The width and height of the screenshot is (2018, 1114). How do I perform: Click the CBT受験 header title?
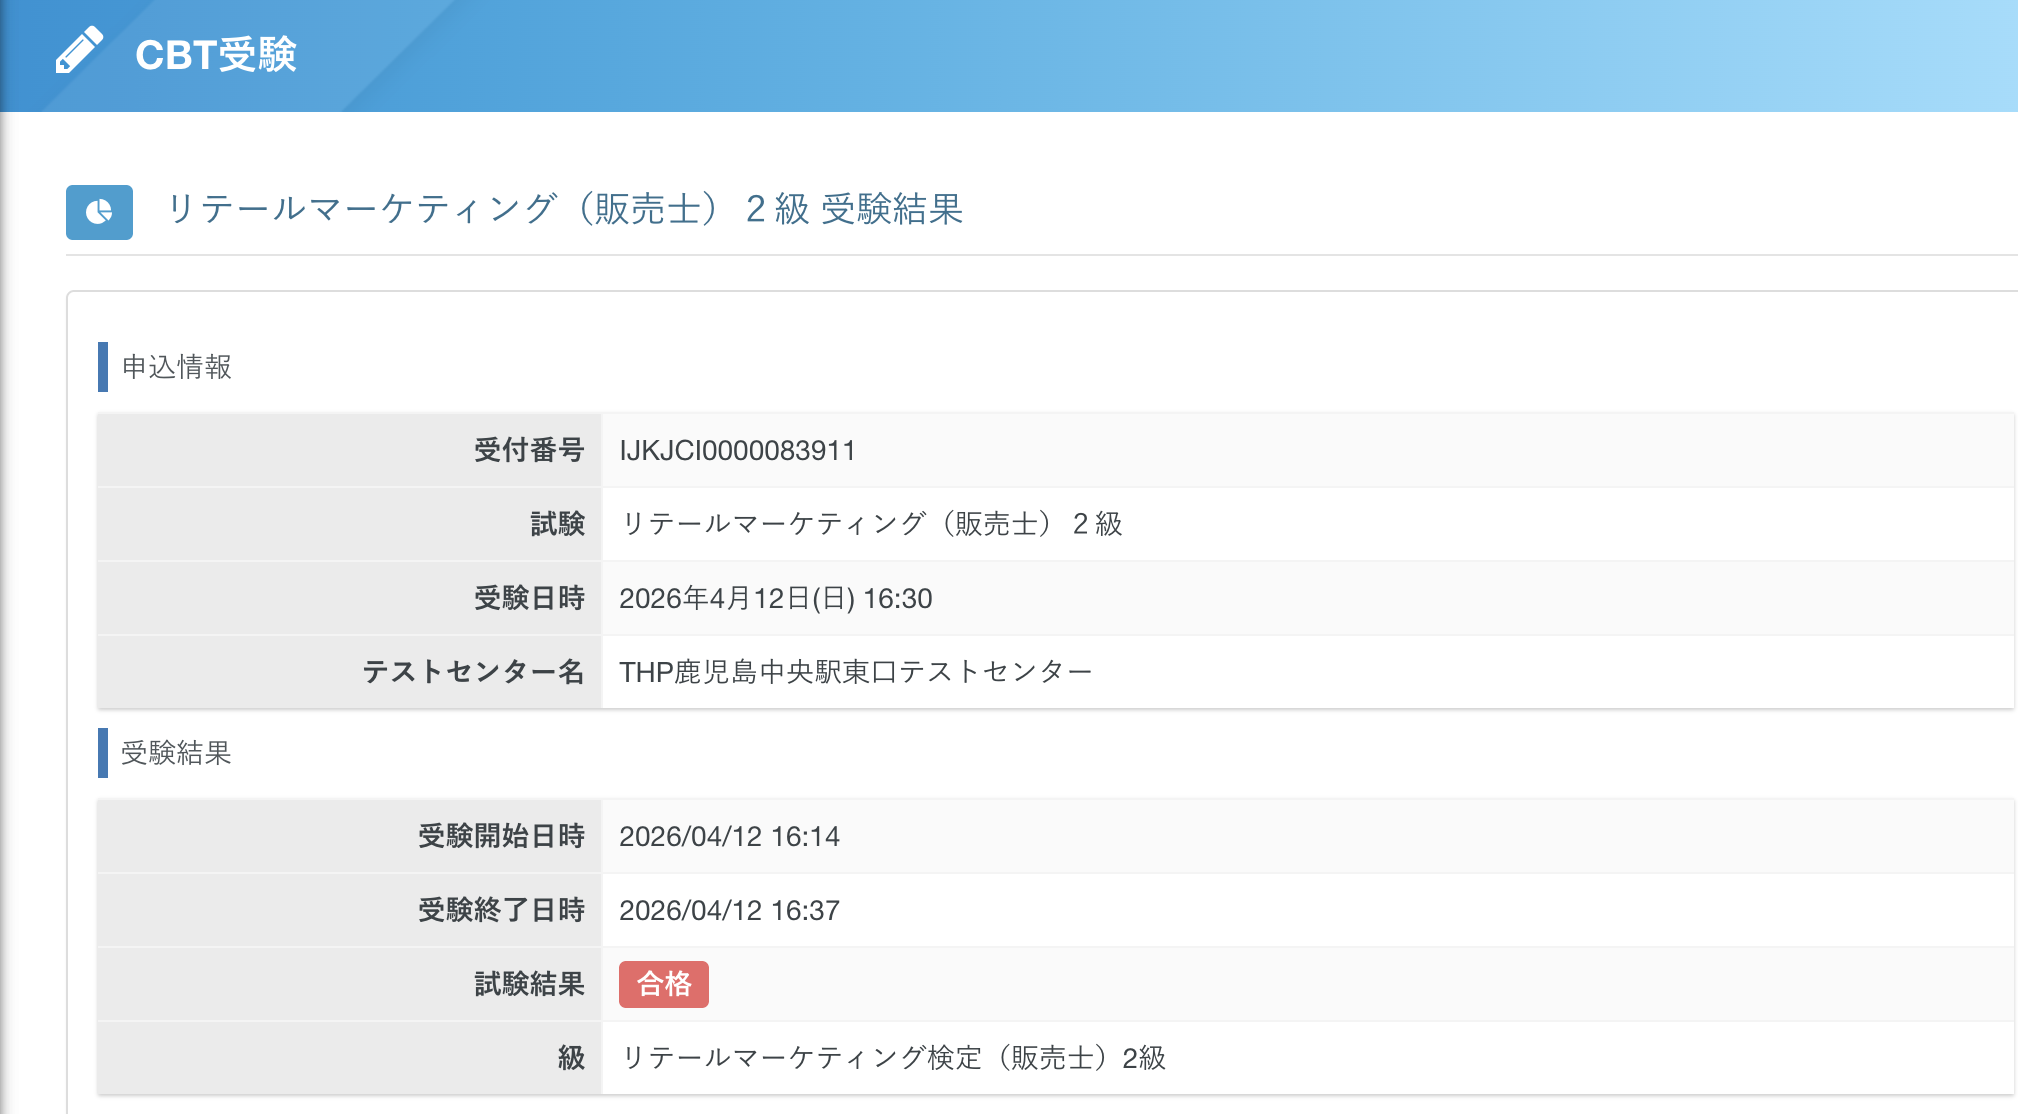216,56
